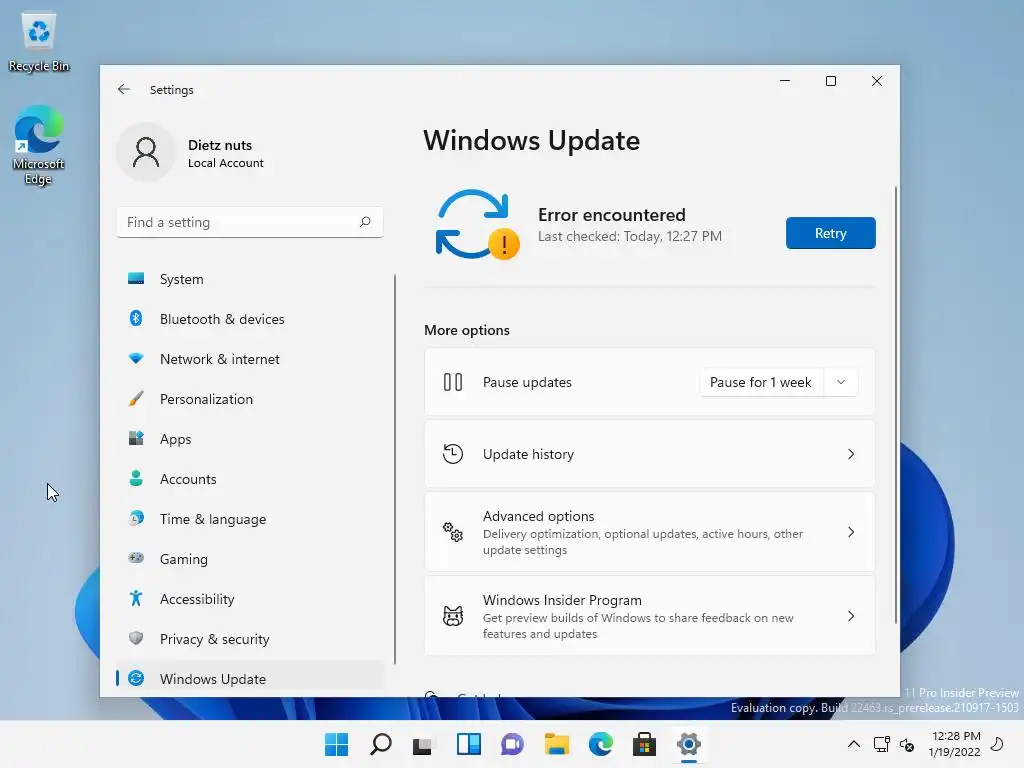
Task: Click the network tray icon
Action: 882,744
